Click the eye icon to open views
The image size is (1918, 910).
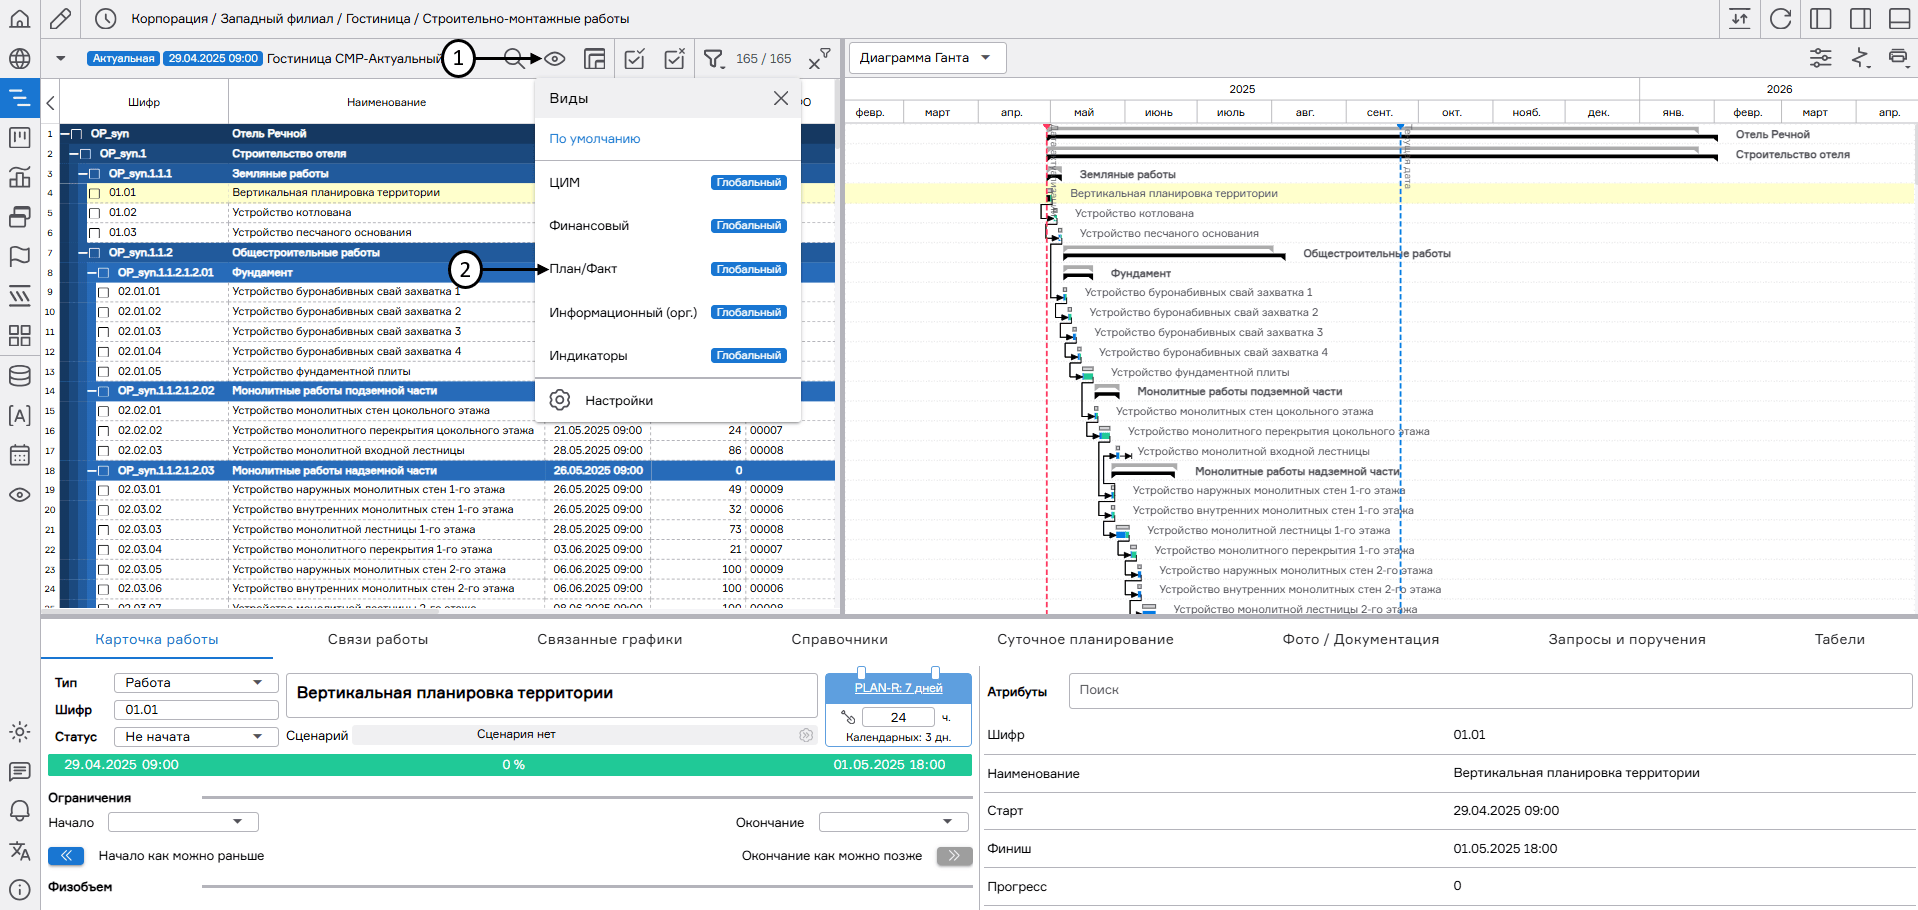tap(555, 59)
